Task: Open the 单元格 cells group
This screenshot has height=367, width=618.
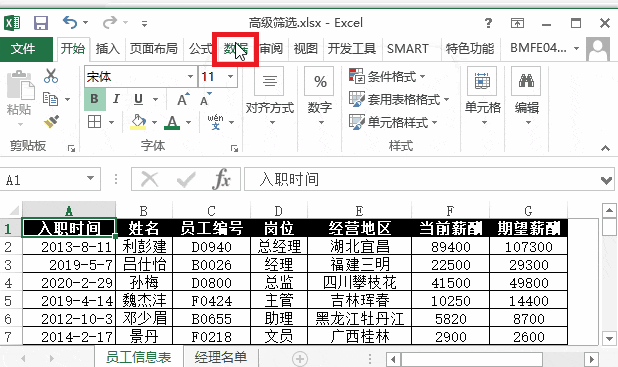Action: point(482,97)
